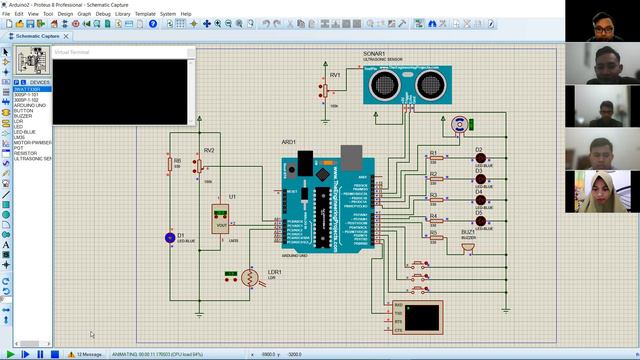
Task: Advance the simulation by one Step
Action: tap(25, 354)
